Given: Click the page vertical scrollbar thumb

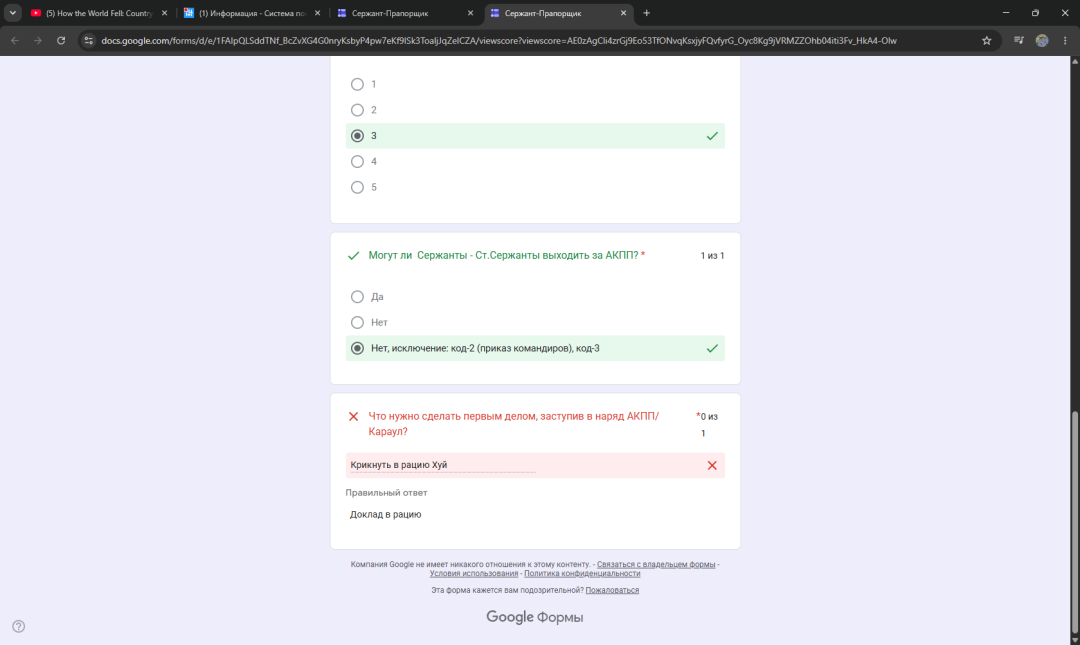Looking at the screenshot, I should (1074, 520).
